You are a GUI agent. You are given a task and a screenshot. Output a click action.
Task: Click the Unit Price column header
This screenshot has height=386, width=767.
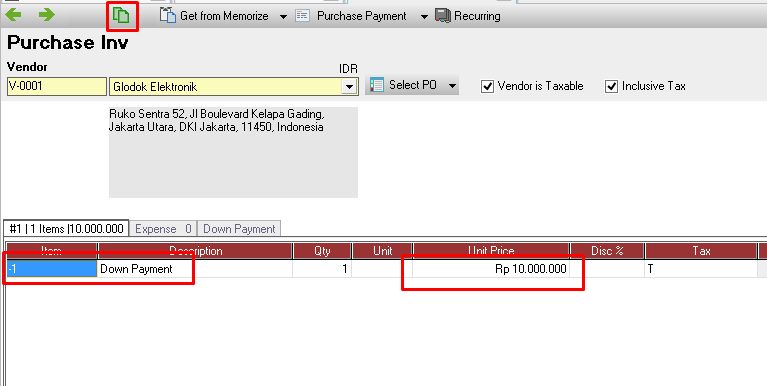point(491,251)
